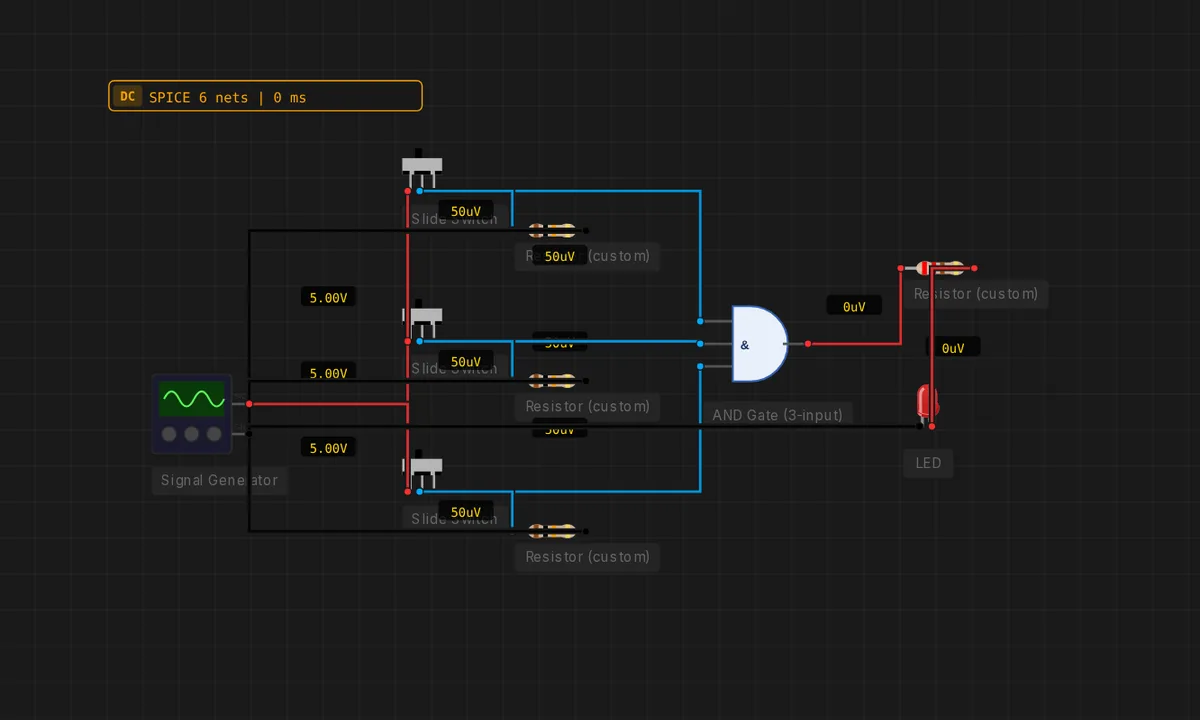
Task: Click the 0uV probe at AND gate output
Action: [854, 307]
